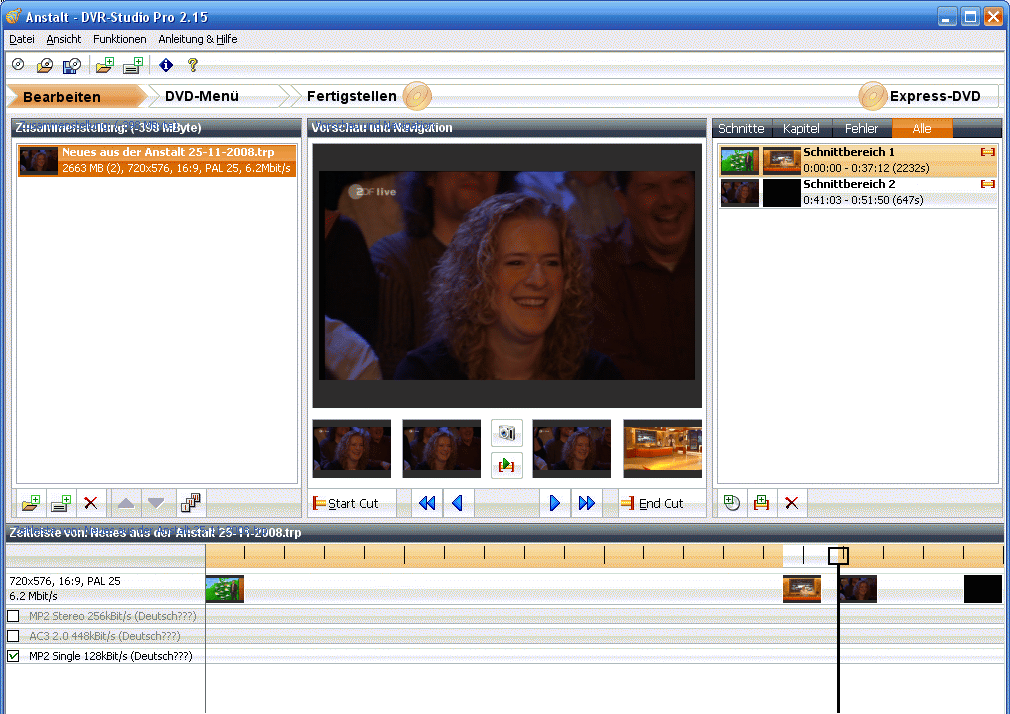
Task: Check the AC3 2.0 448kBit/s audio track
Action: (x=13, y=636)
